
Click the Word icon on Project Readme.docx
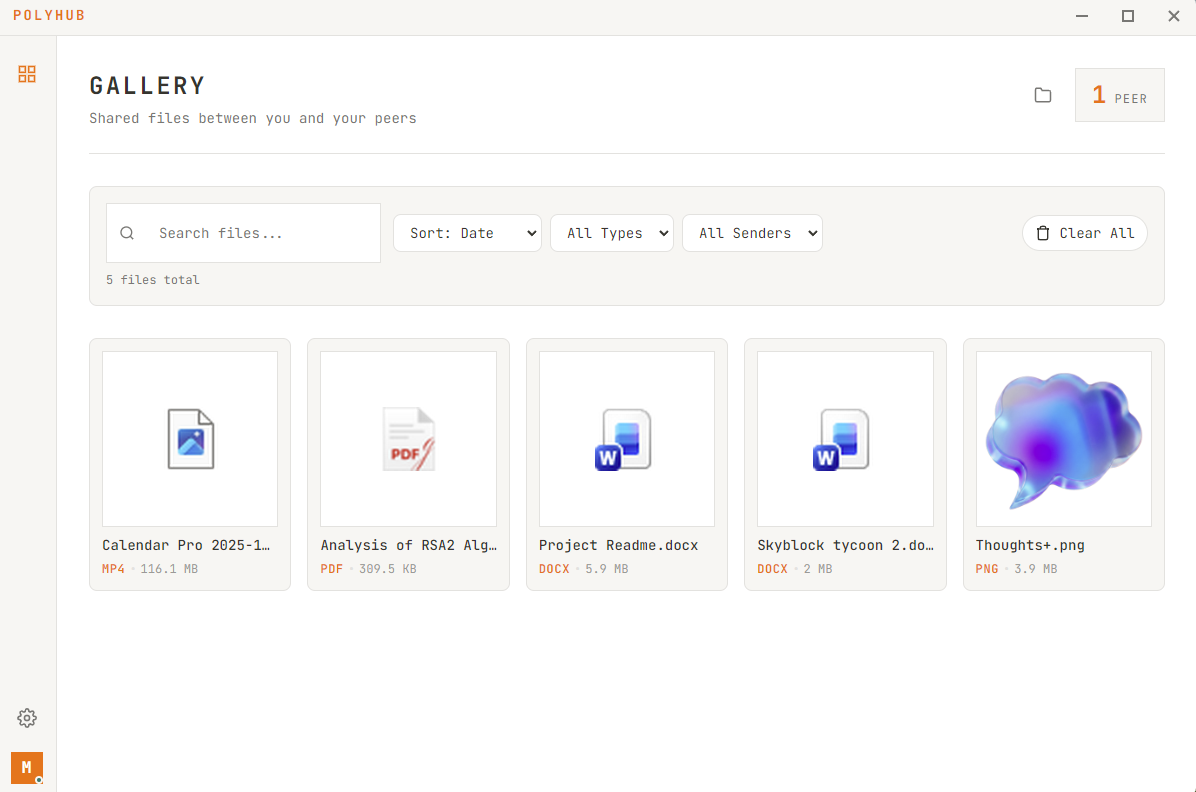tap(626, 438)
